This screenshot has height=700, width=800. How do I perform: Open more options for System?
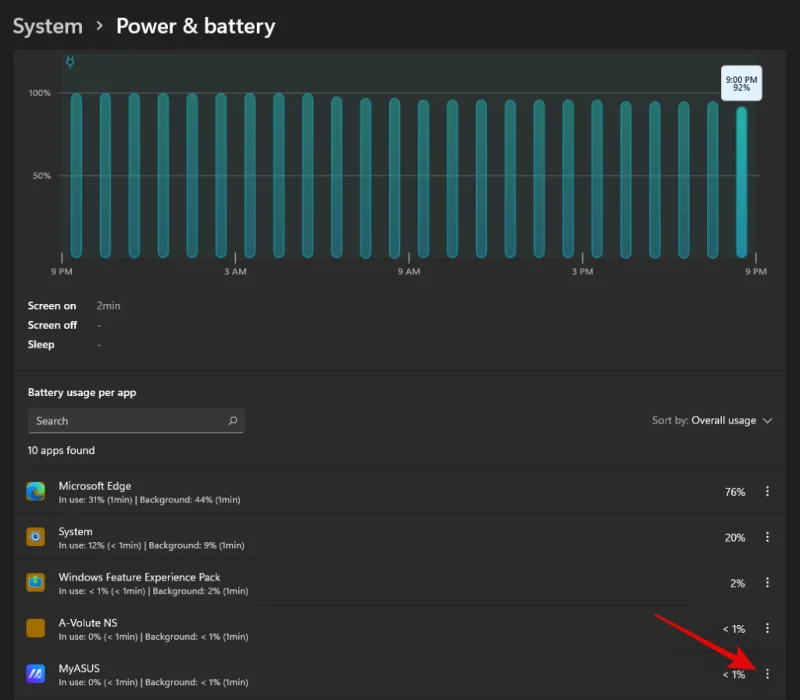768,537
